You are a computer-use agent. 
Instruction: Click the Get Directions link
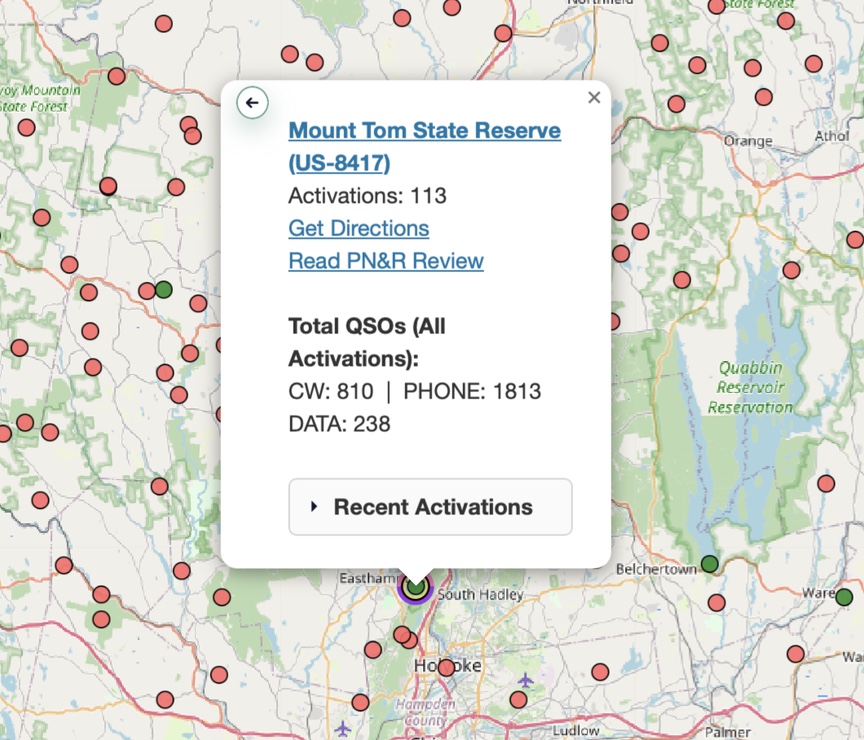pyautogui.click(x=358, y=228)
